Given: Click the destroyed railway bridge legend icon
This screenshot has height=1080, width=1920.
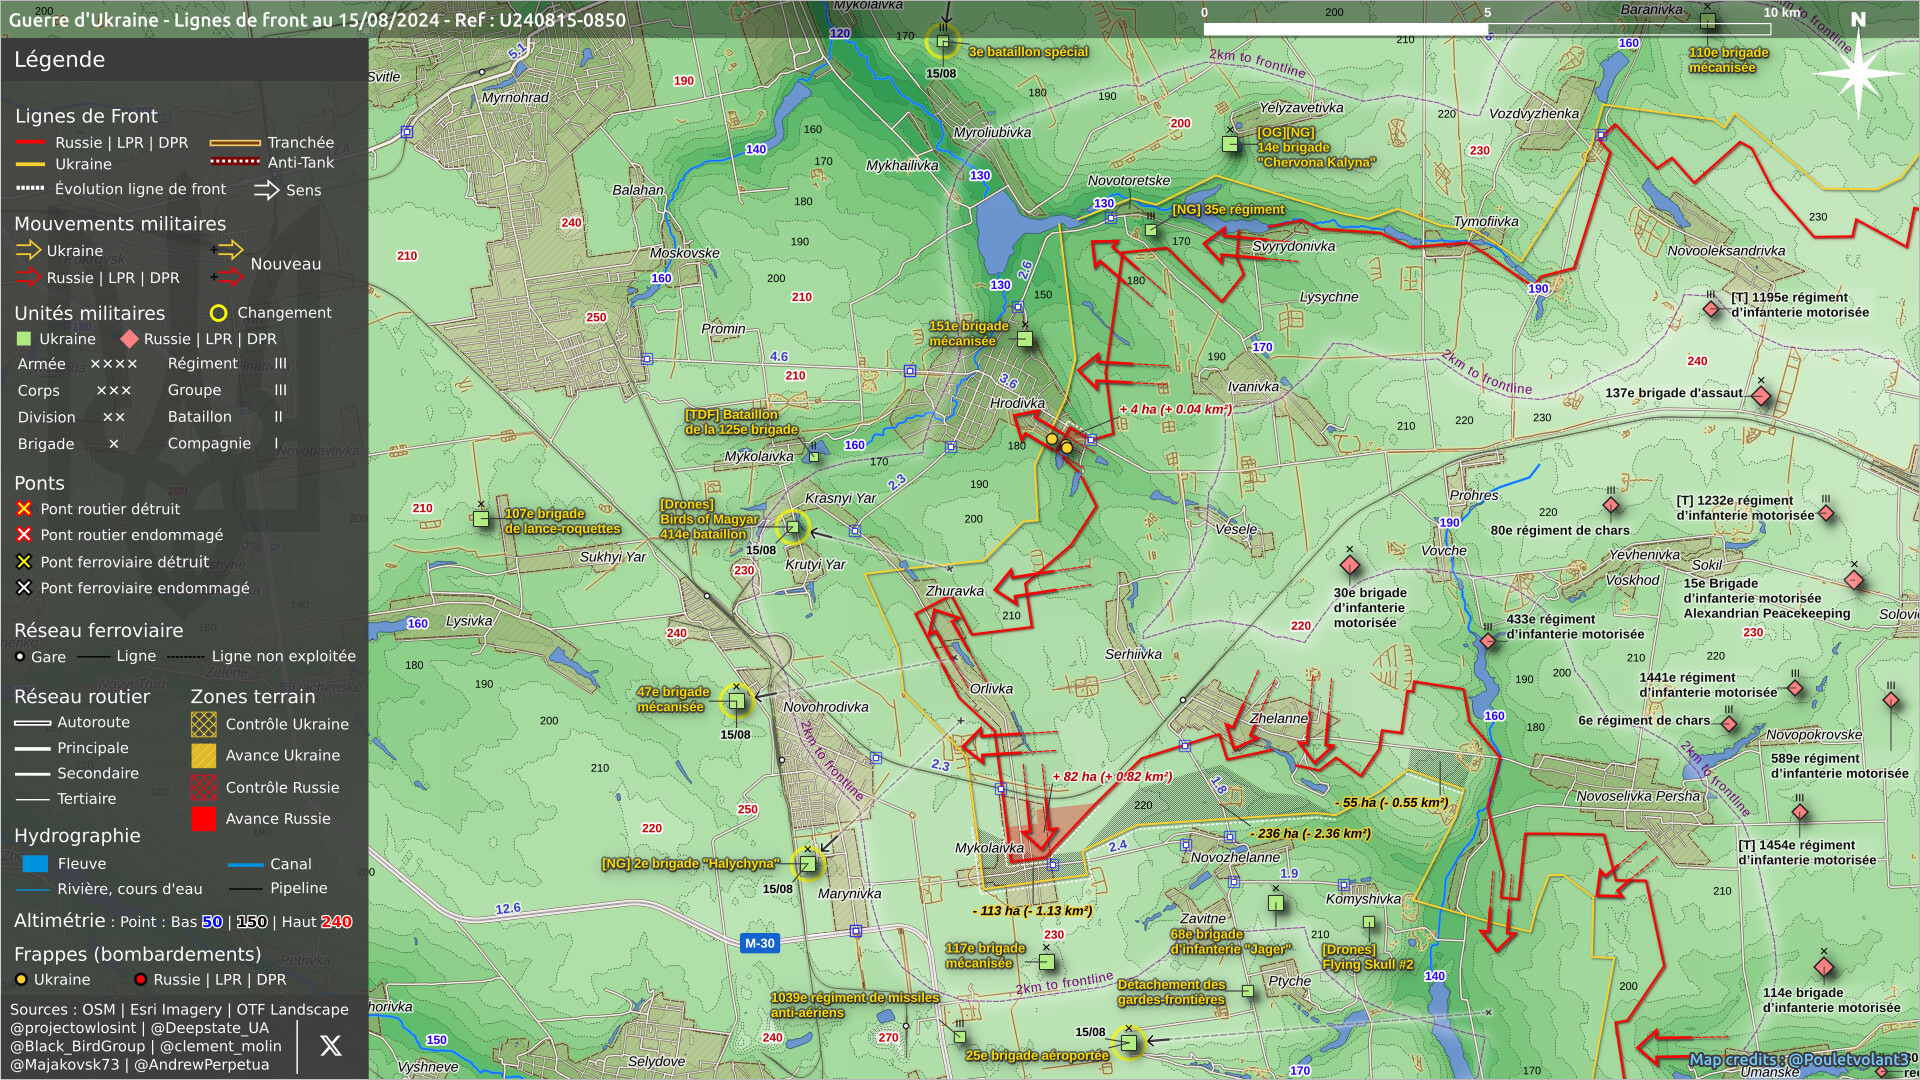Looking at the screenshot, I should [24, 562].
